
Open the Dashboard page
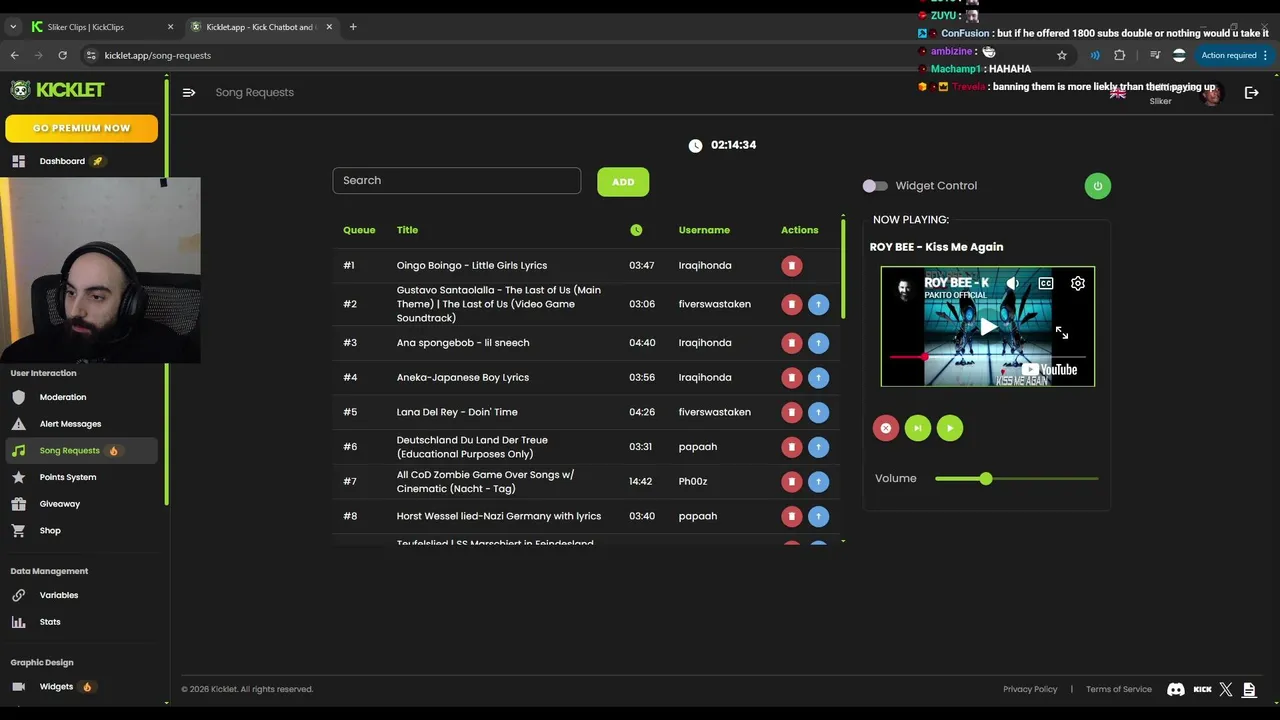coord(62,161)
